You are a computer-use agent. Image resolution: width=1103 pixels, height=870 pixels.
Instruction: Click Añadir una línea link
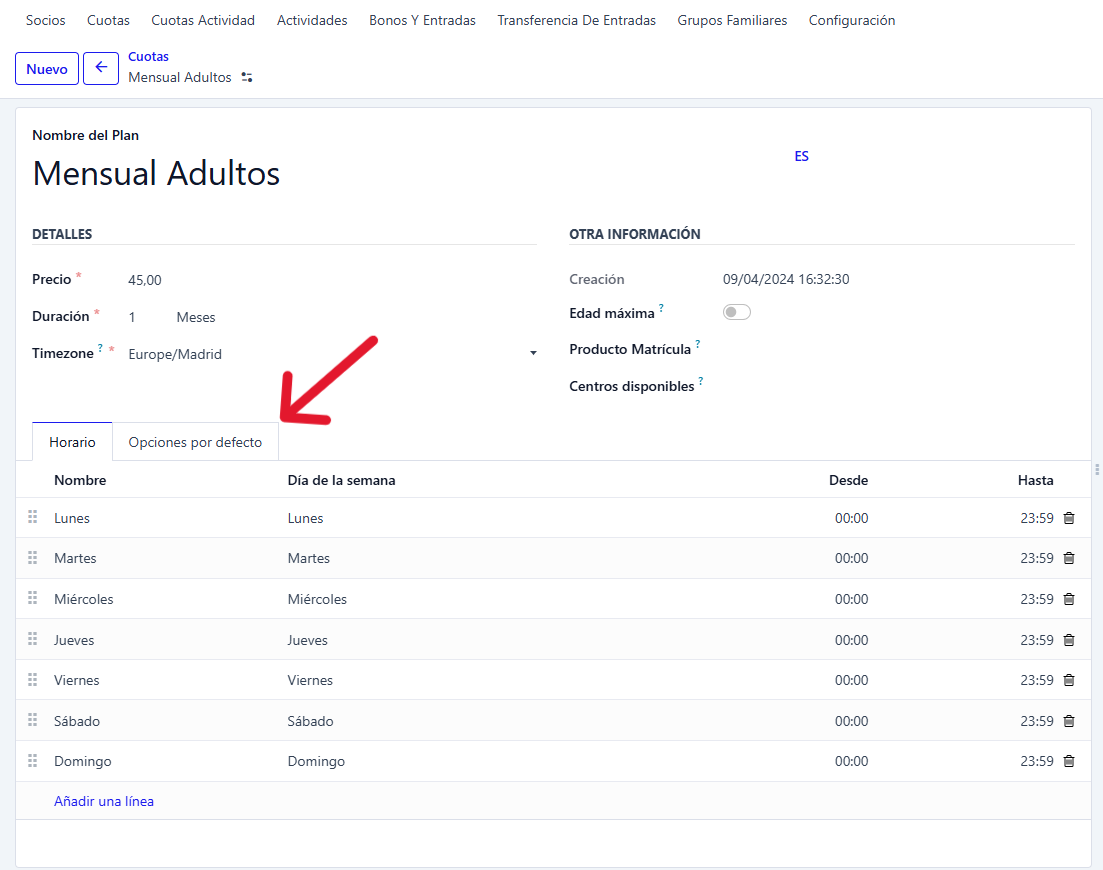tap(104, 801)
